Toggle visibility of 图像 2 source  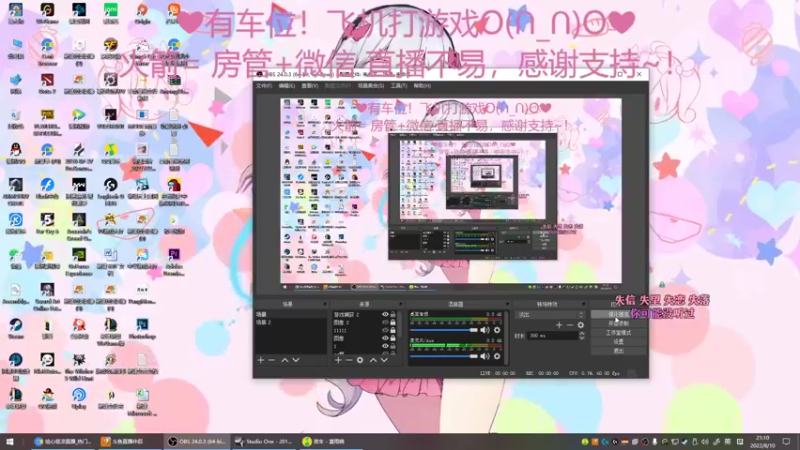pyautogui.click(x=385, y=322)
